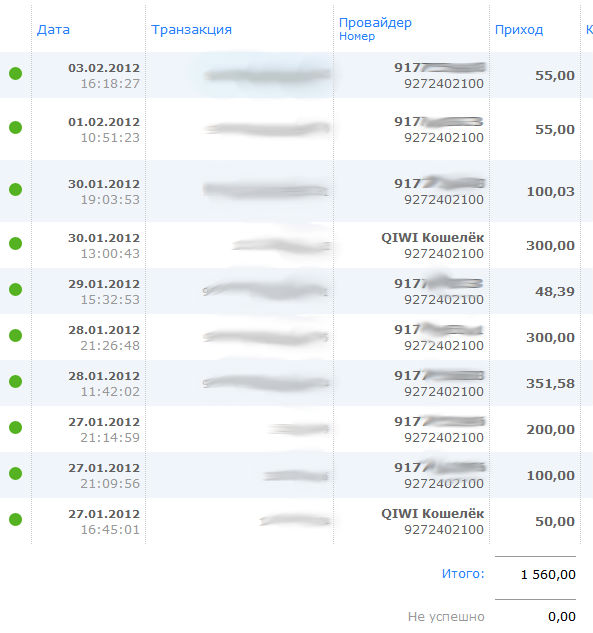
Task: Click the green status dot for 30.01.2012 19:03:53
Action: click(15, 189)
